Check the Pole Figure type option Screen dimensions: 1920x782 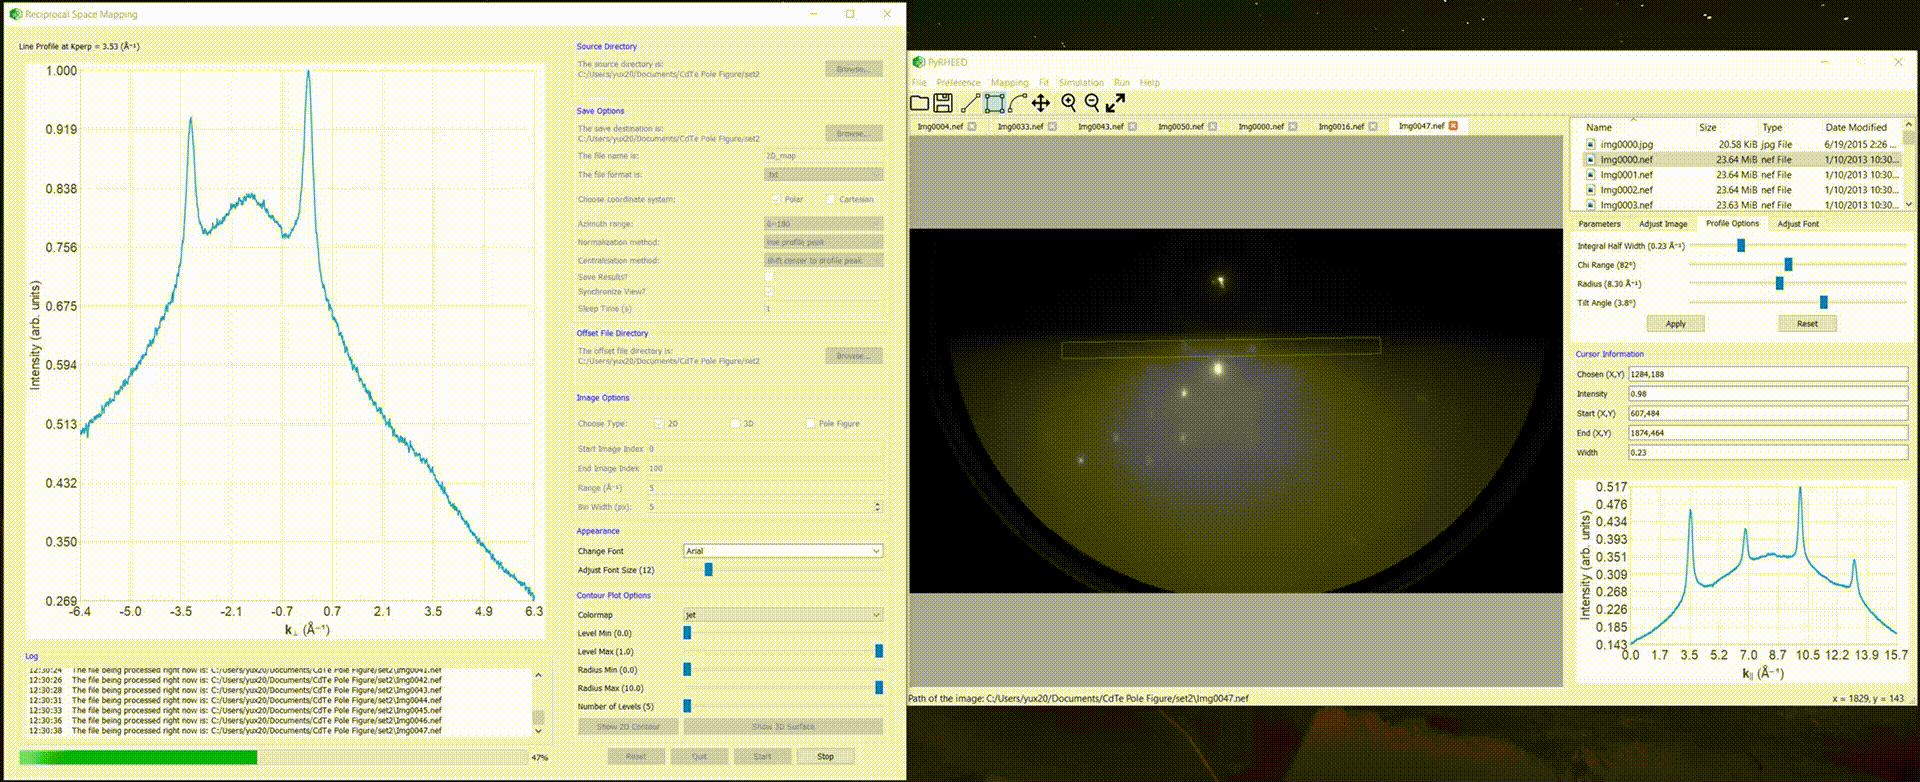810,424
